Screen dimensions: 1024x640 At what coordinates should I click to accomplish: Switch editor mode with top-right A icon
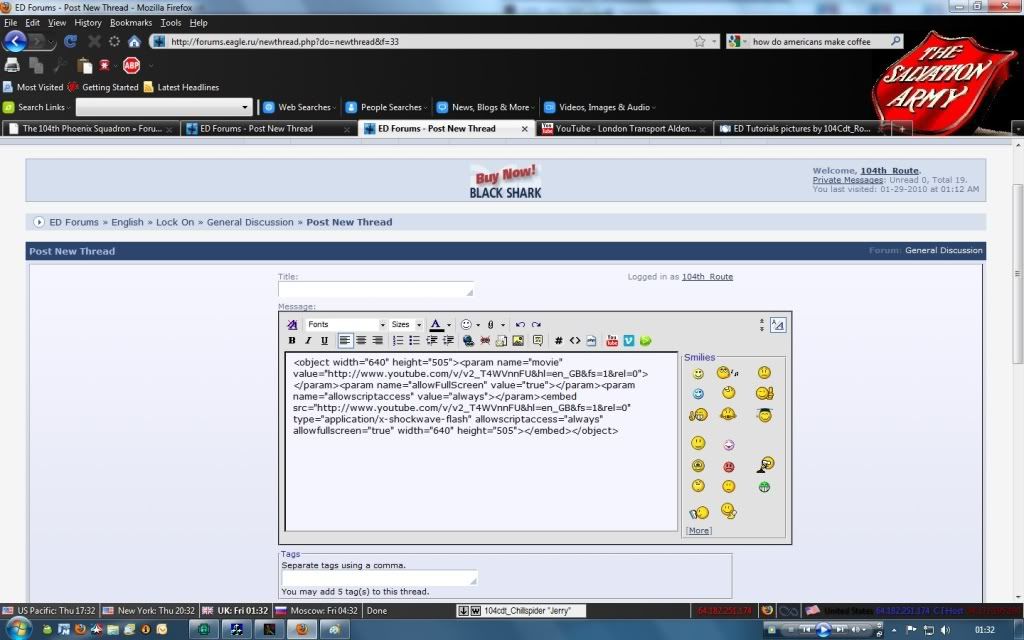(x=778, y=325)
